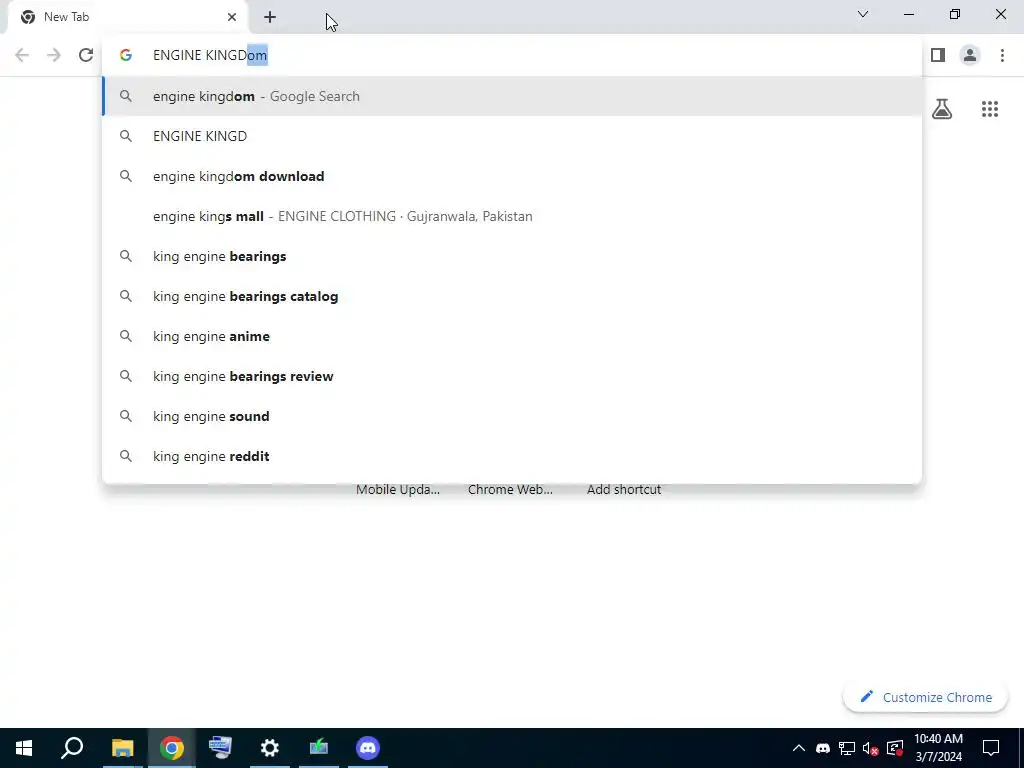Choose 'king engine bearings review' suggestion
Screen dimensions: 1024x768
pyautogui.click(x=512, y=376)
